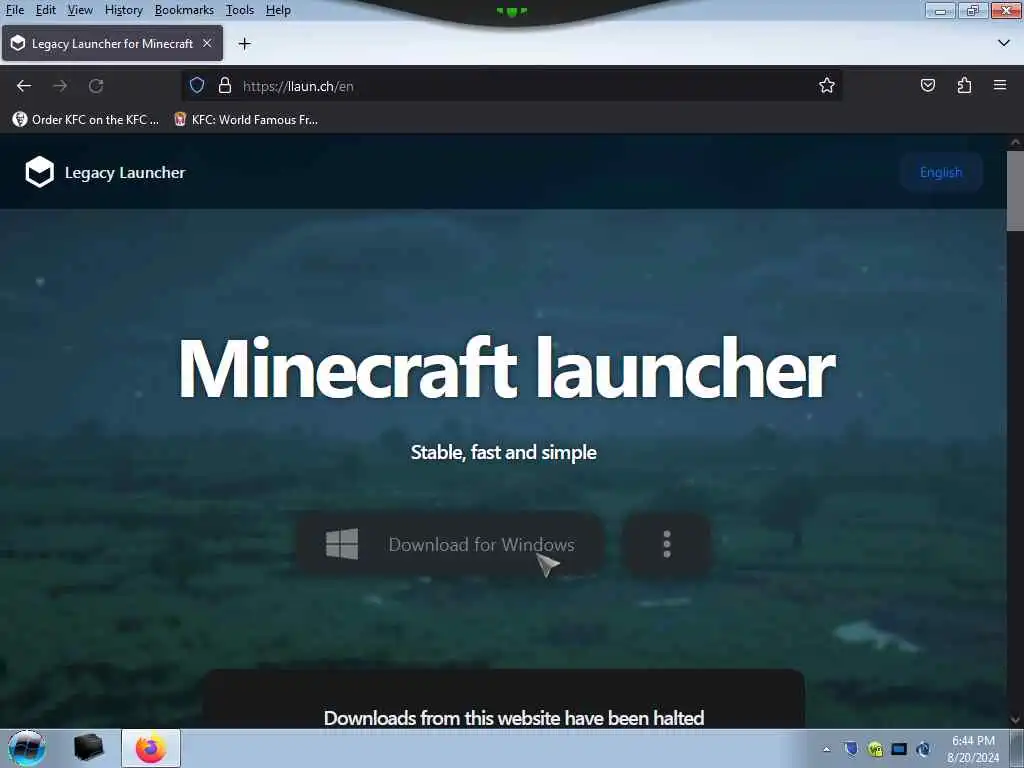The height and width of the screenshot is (768, 1024).
Task: Show hidden system tray icons
Action: [827, 749]
